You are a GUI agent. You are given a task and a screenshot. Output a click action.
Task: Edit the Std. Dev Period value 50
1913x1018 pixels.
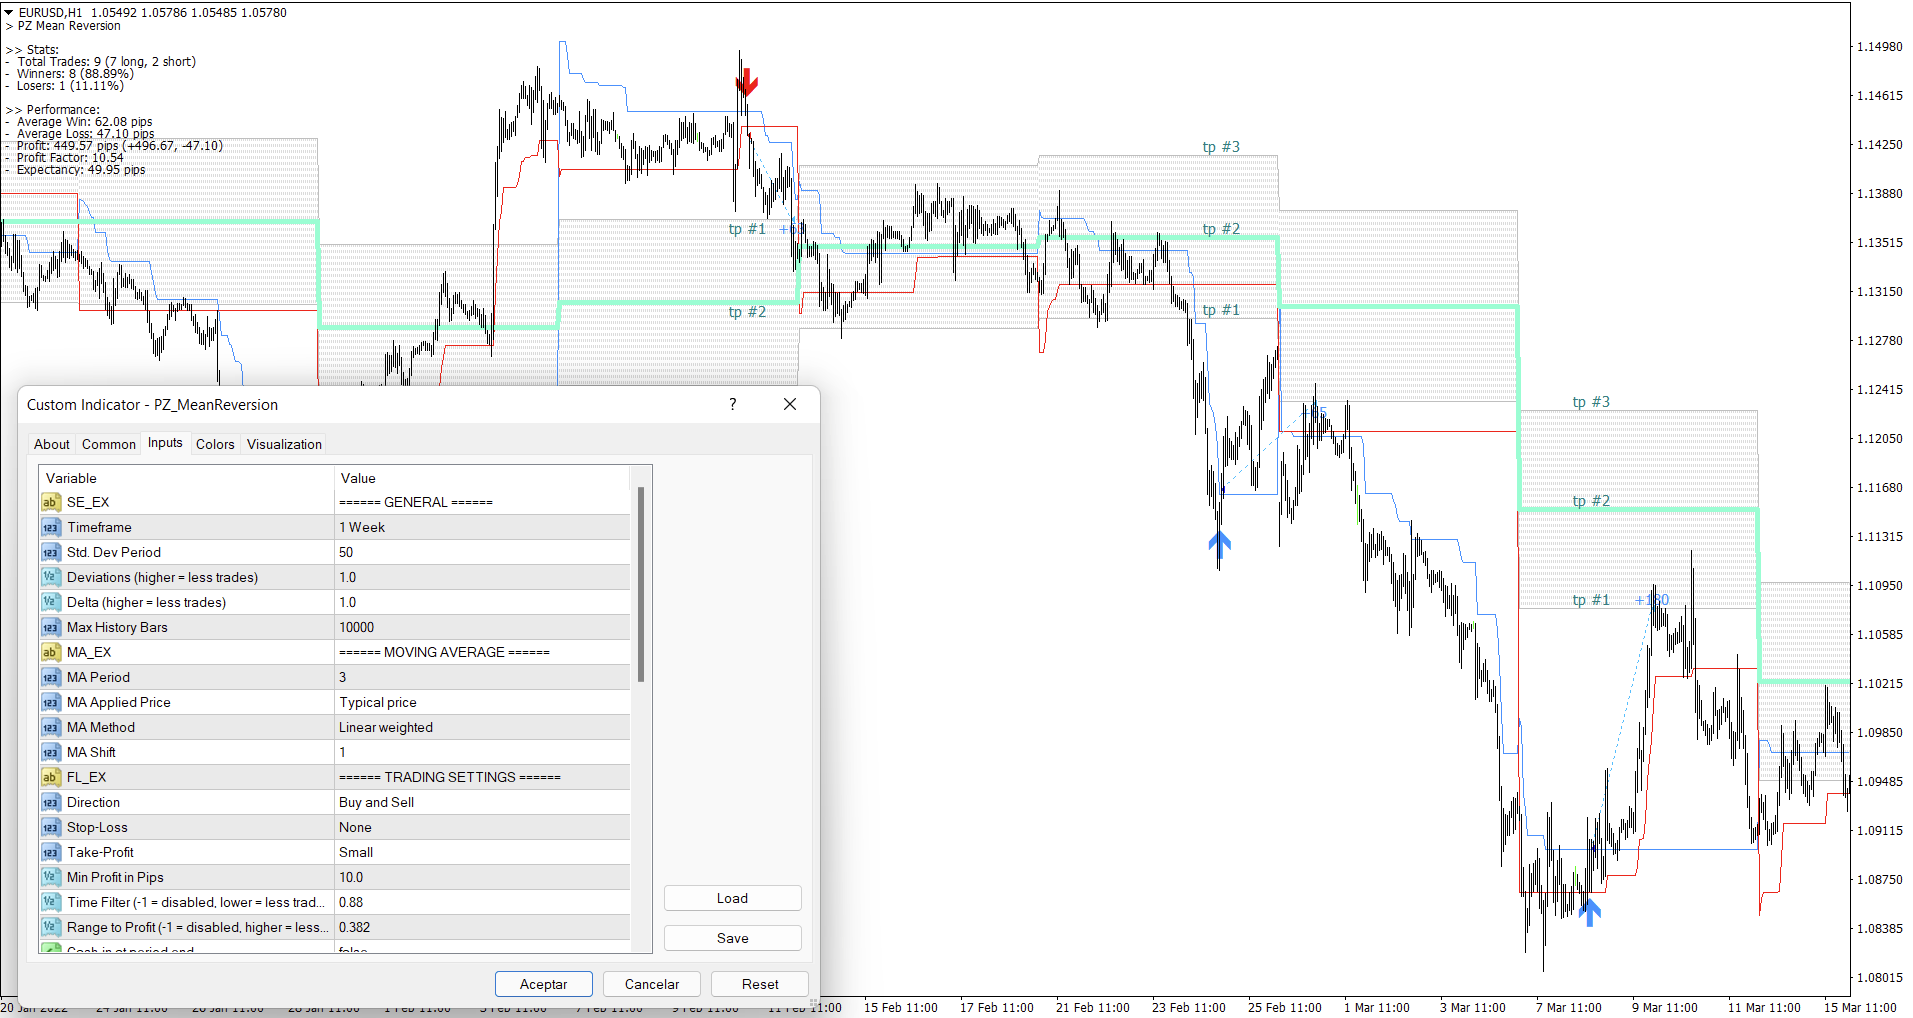pos(483,552)
